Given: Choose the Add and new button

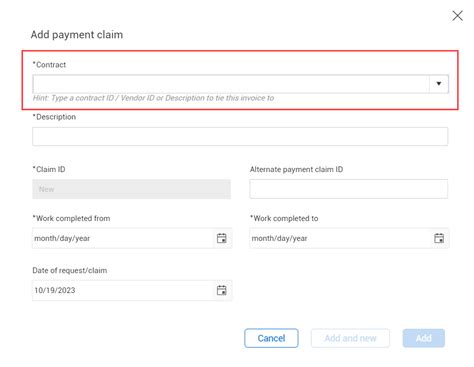Looking at the screenshot, I should pyautogui.click(x=350, y=338).
